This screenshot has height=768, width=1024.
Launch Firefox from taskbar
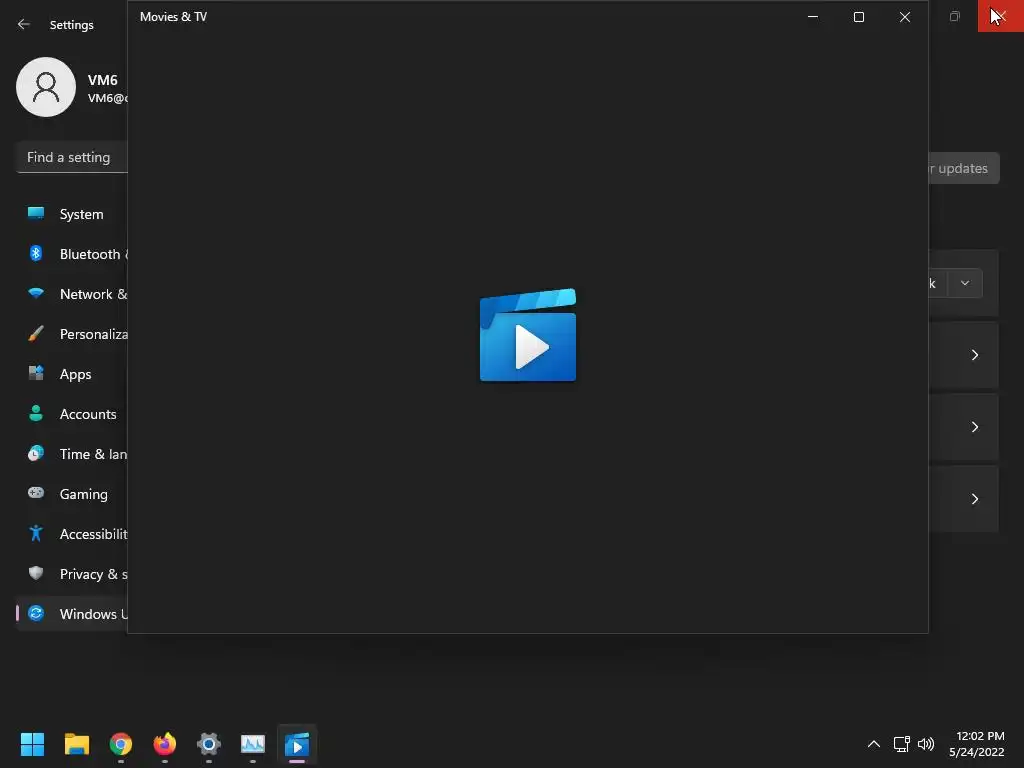click(x=165, y=744)
